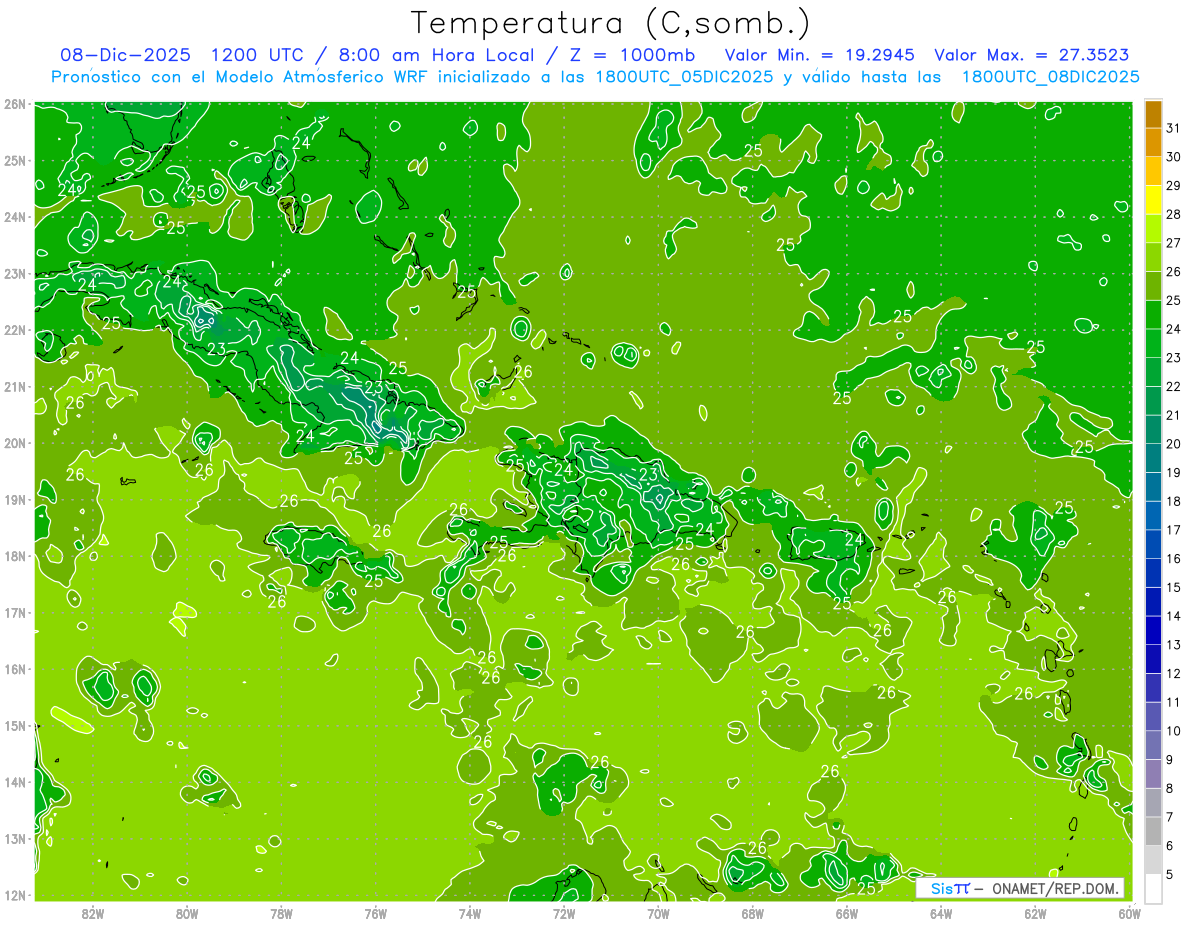This screenshot has width=1200, height=927.
Task: Click the 70W longitude axis label
Action: 658,913
